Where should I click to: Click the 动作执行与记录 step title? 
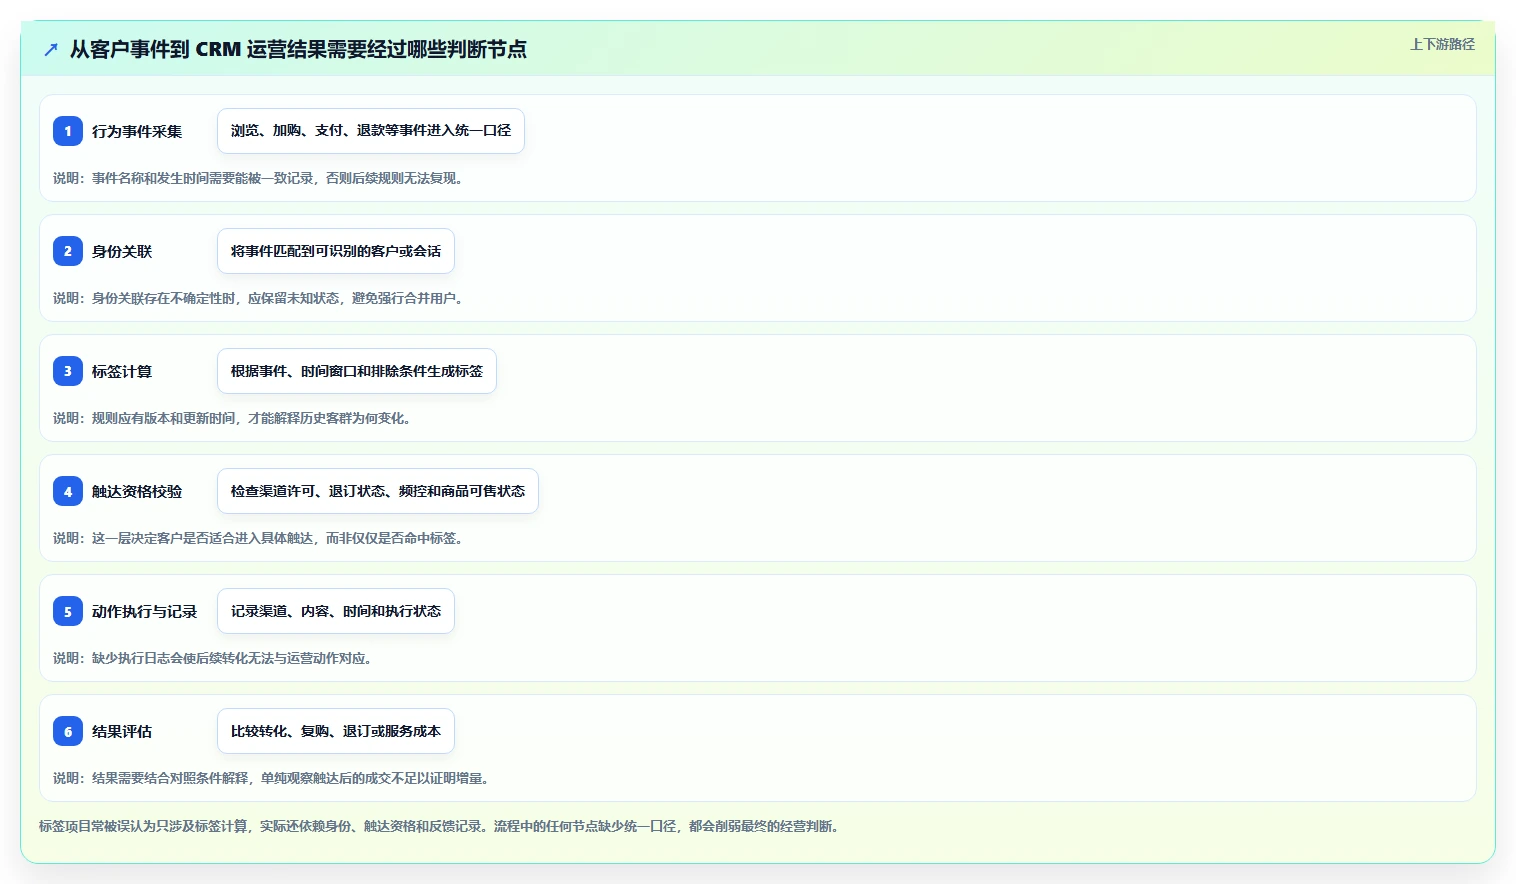[x=145, y=611]
